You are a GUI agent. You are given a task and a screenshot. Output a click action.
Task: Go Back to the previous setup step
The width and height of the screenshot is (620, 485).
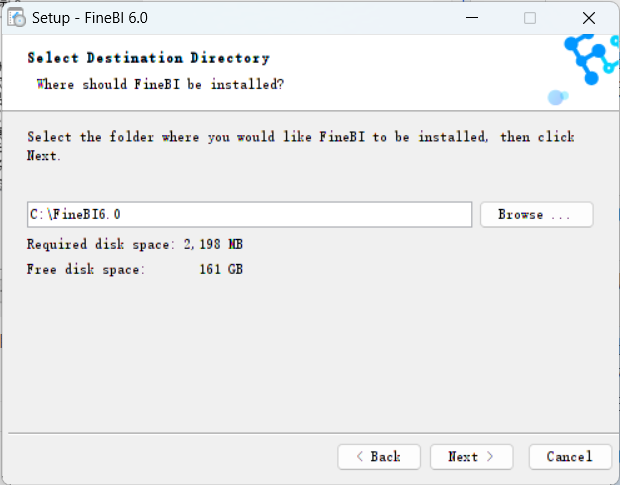pos(379,457)
